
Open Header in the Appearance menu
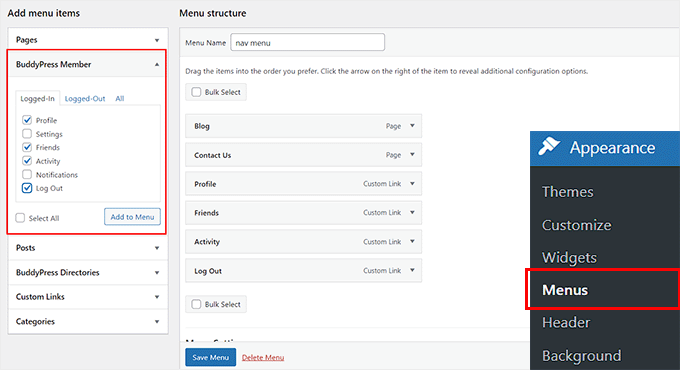[566, 322]
